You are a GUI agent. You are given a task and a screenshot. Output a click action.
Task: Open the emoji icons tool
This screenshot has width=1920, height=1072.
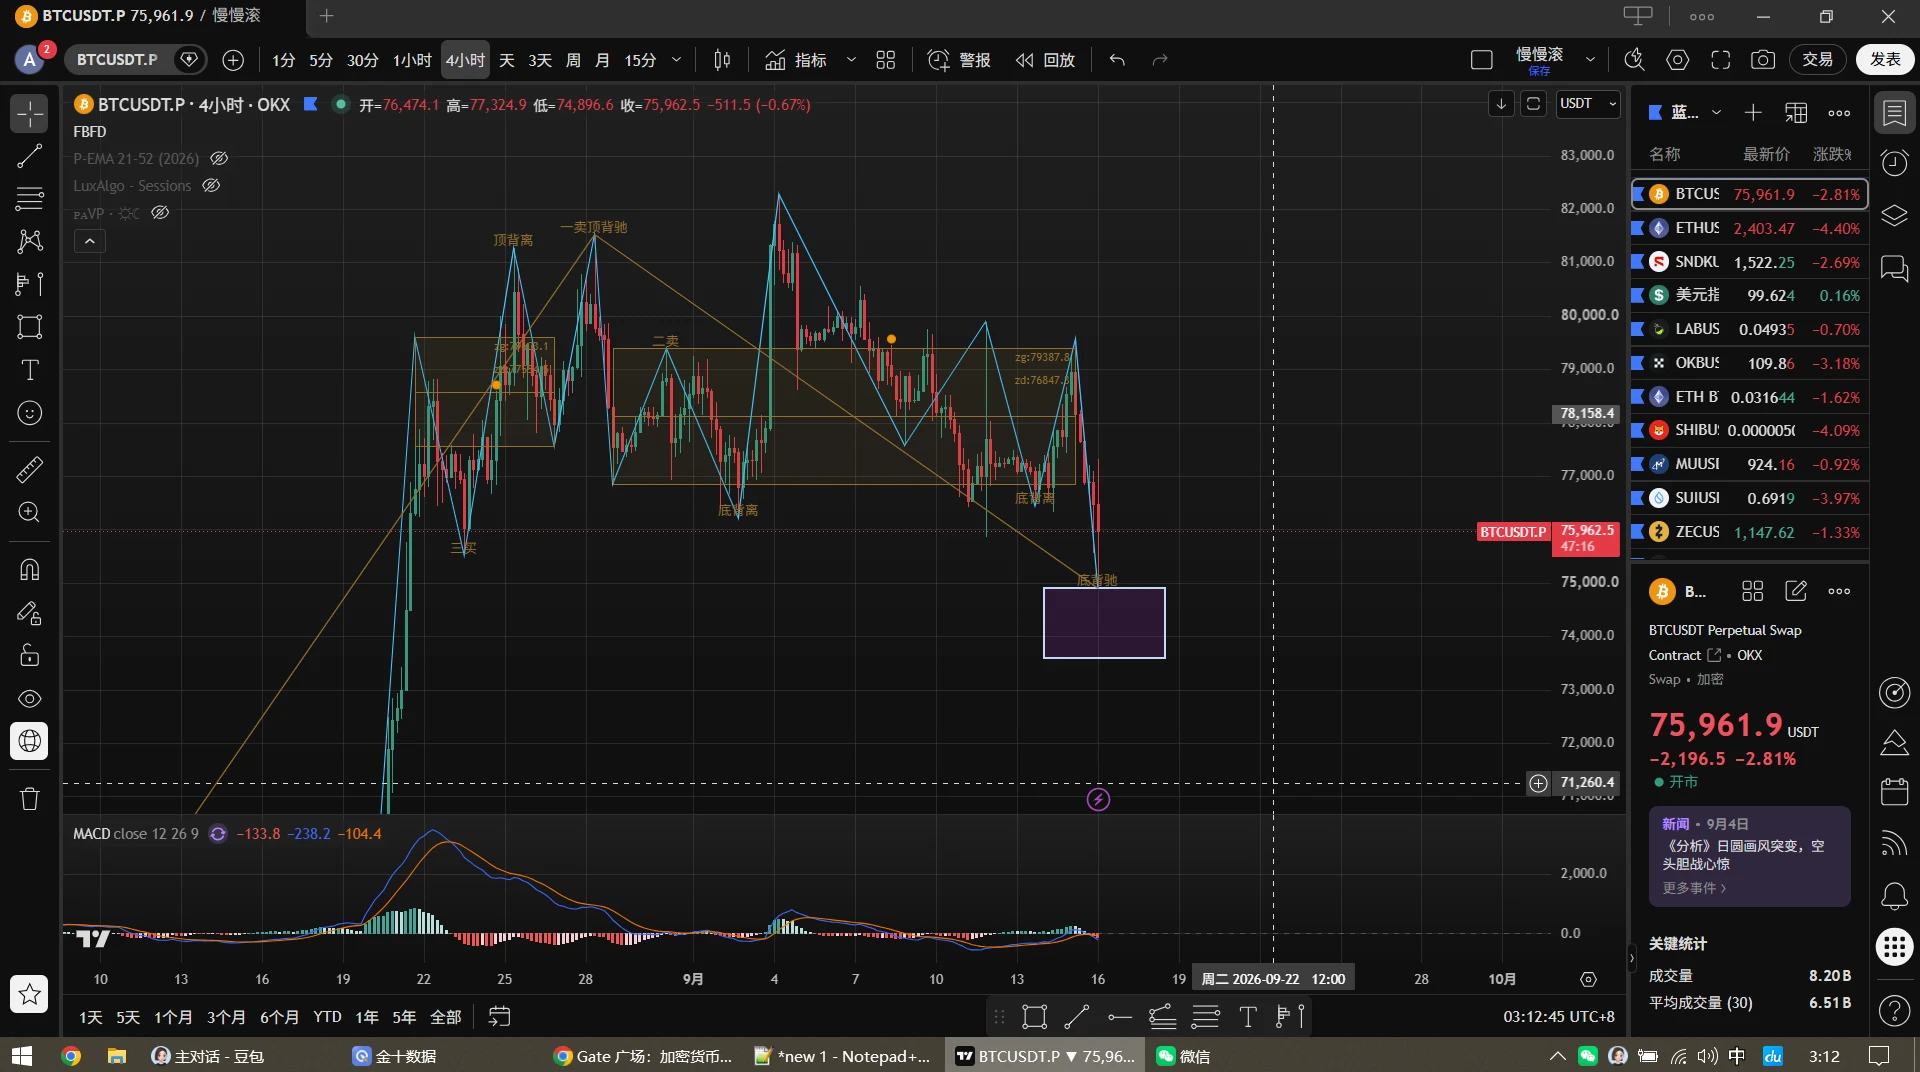pos(30,413)
